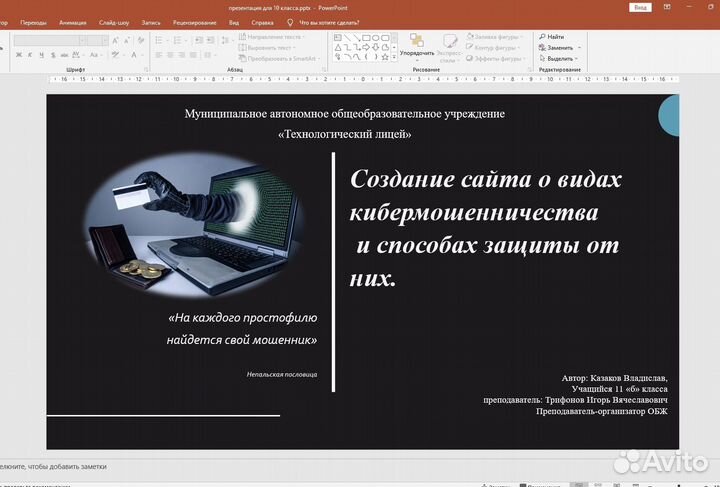Open the Справка tab
This screenshot has width=720, height=487.
pyautogui.click(x=262, y=22)
